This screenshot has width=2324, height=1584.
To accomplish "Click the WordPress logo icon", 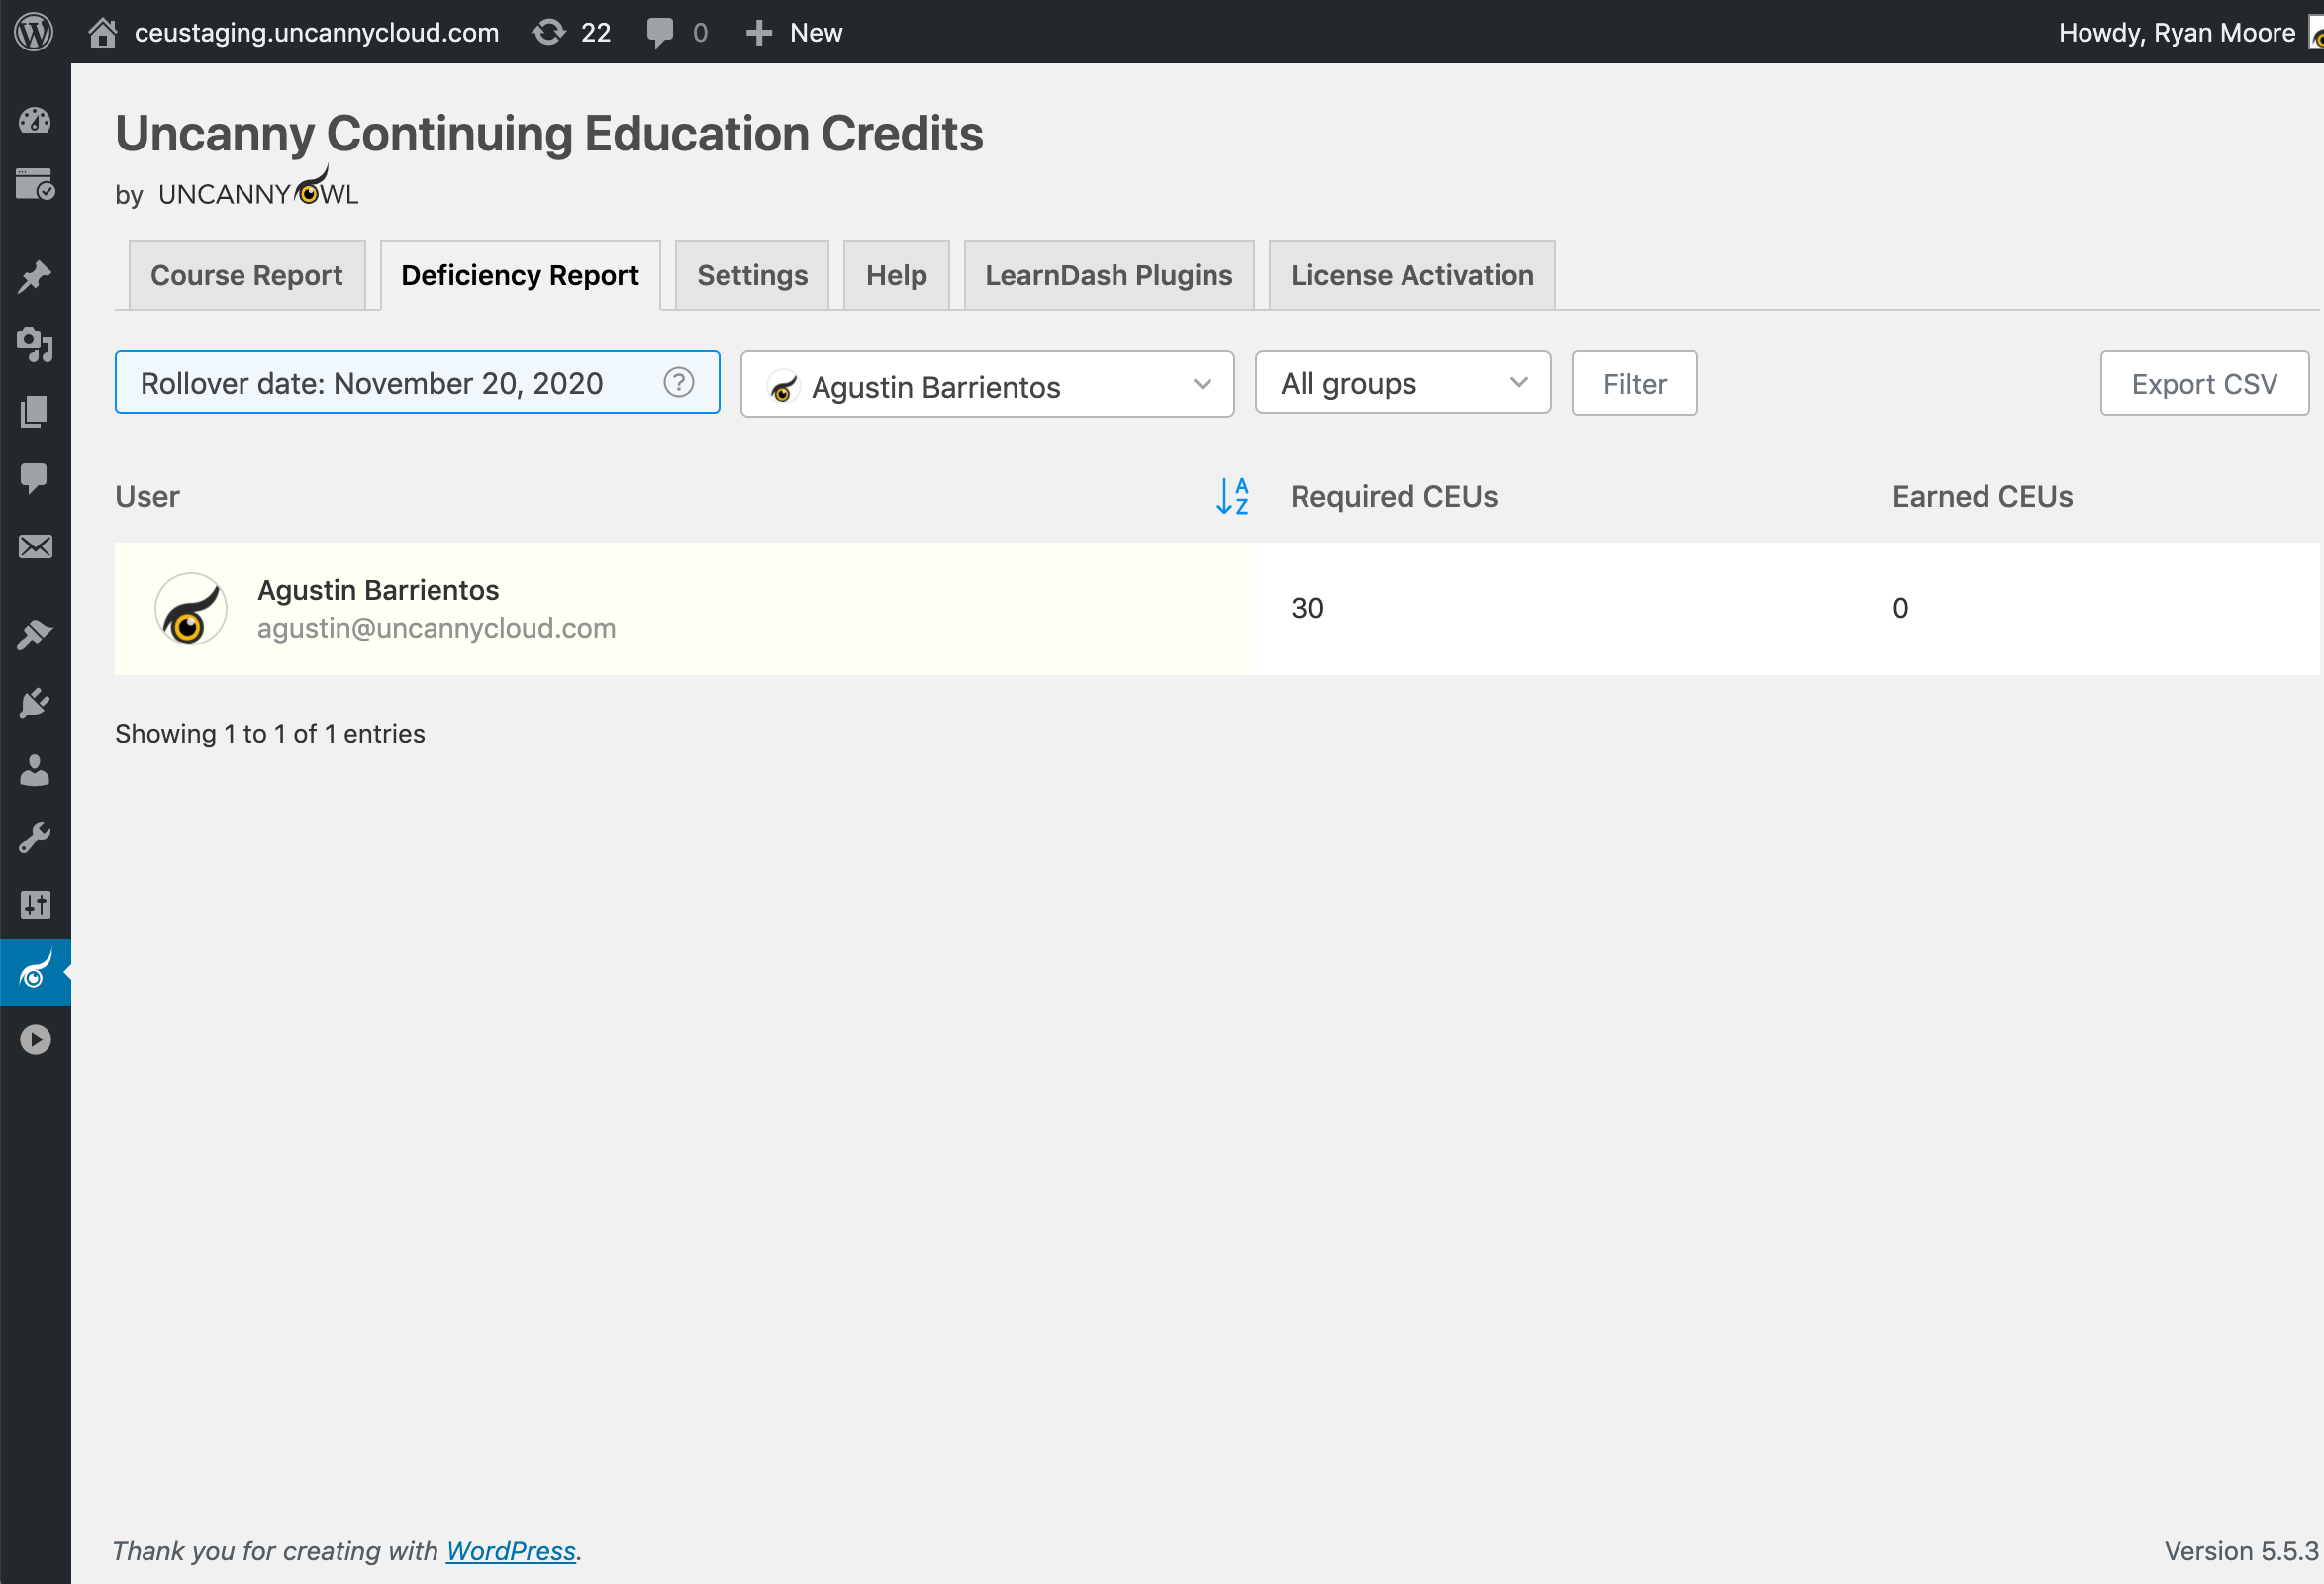I will [x=34, y=32].
